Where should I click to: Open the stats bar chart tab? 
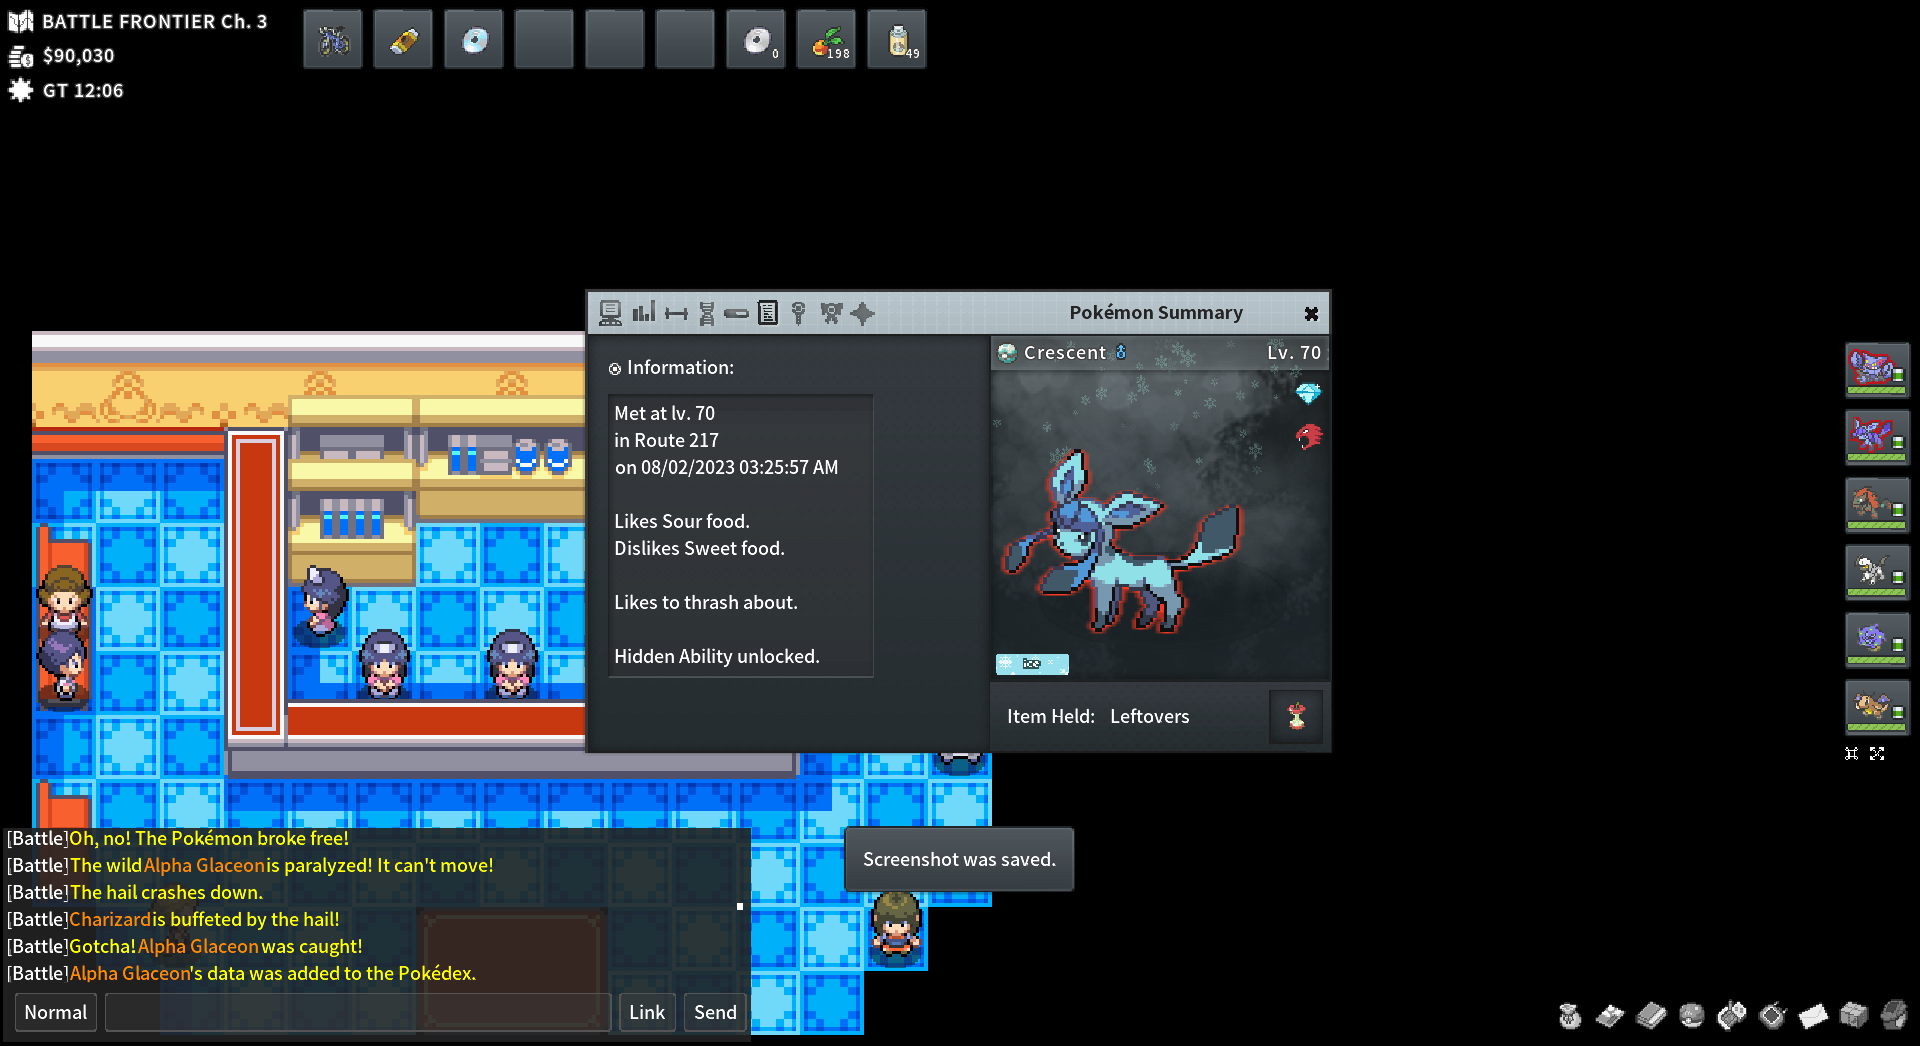click(644, 313)
